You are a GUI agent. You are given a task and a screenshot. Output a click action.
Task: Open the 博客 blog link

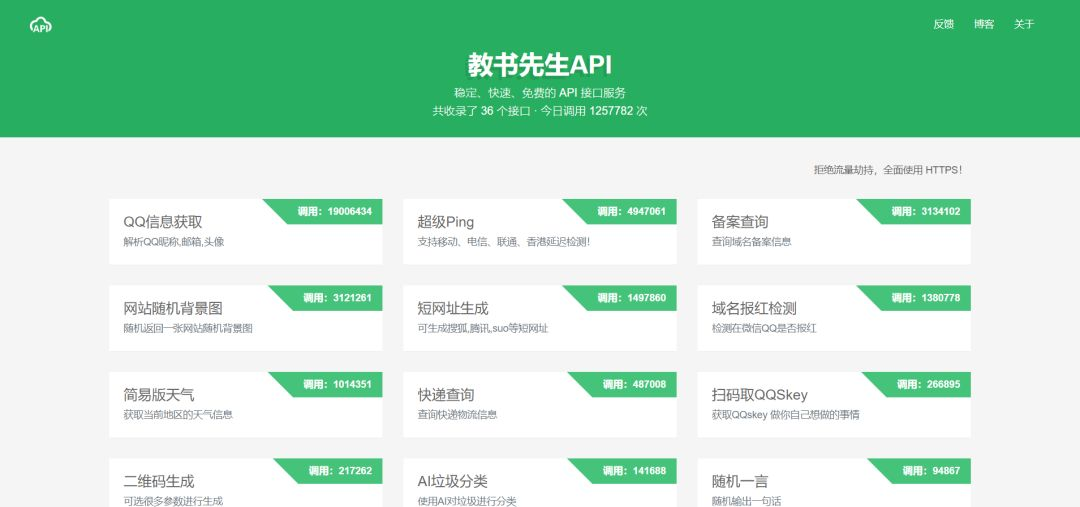(x=984, y=24)
